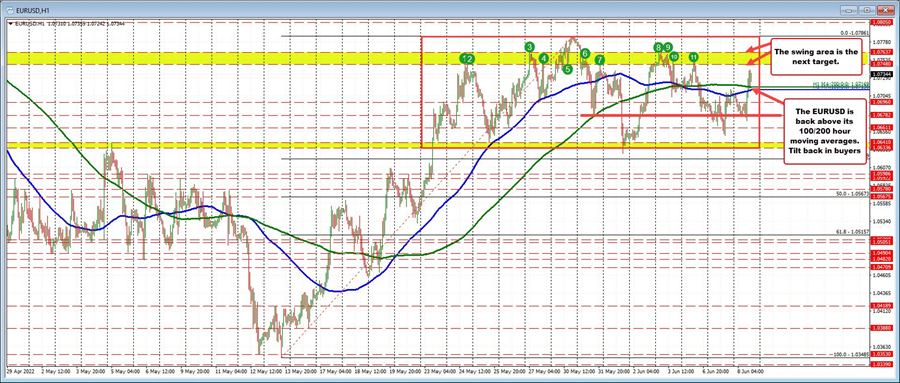Open the one-click trading arrow beside EURUSD,H1
The width and height of the screenshot is (900, 383).
pyautogui.click(x=10, y=24)
